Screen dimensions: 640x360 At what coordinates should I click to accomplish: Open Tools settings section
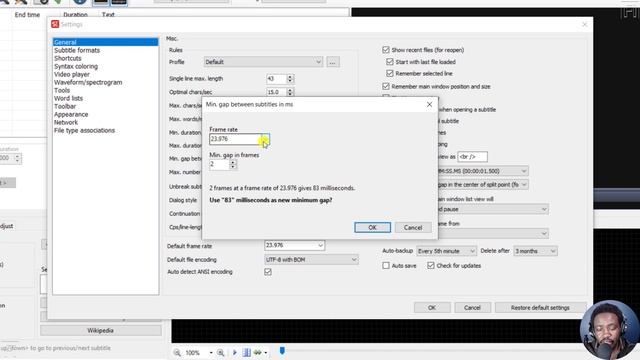[x=62, y=90]
